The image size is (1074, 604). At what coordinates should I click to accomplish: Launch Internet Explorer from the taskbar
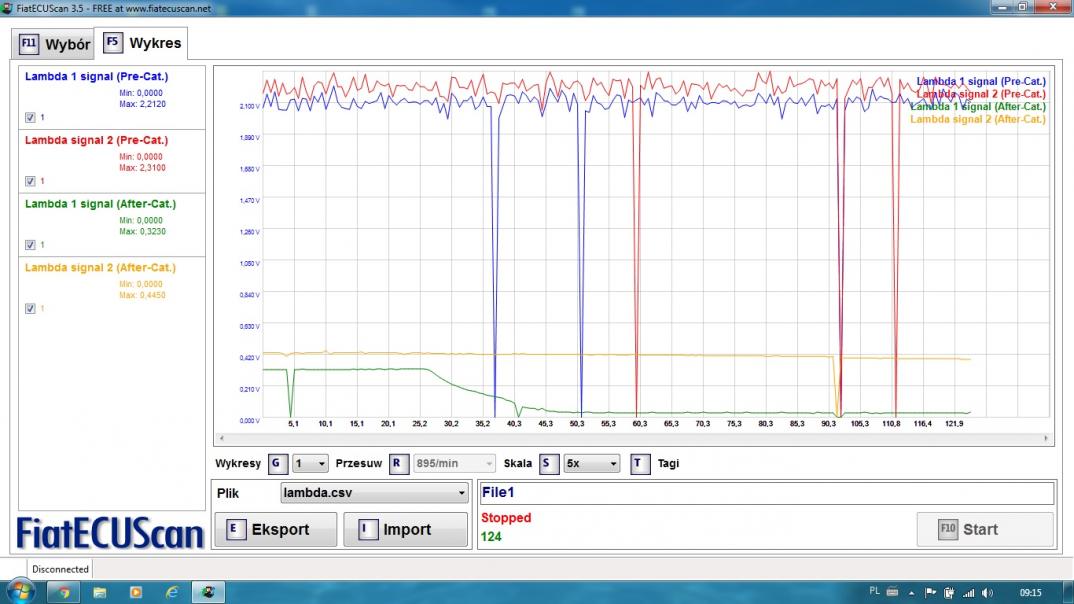[172, 592]
